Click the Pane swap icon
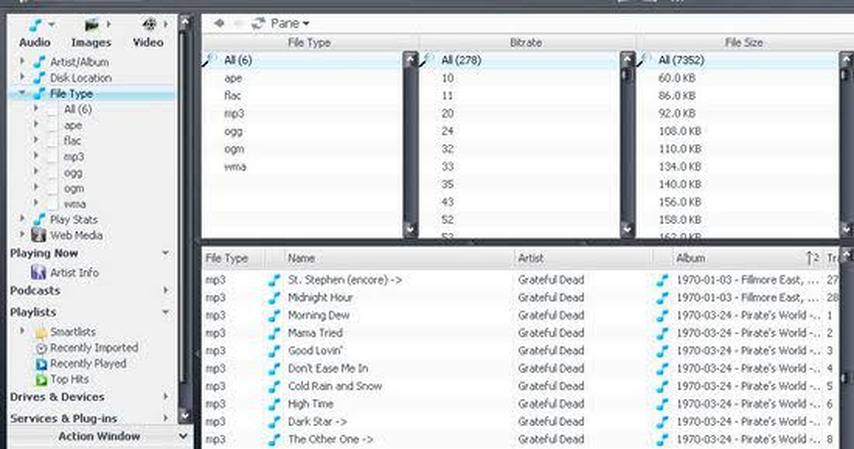854x449 pixels. pyautogui.click(x=258, y=23)
